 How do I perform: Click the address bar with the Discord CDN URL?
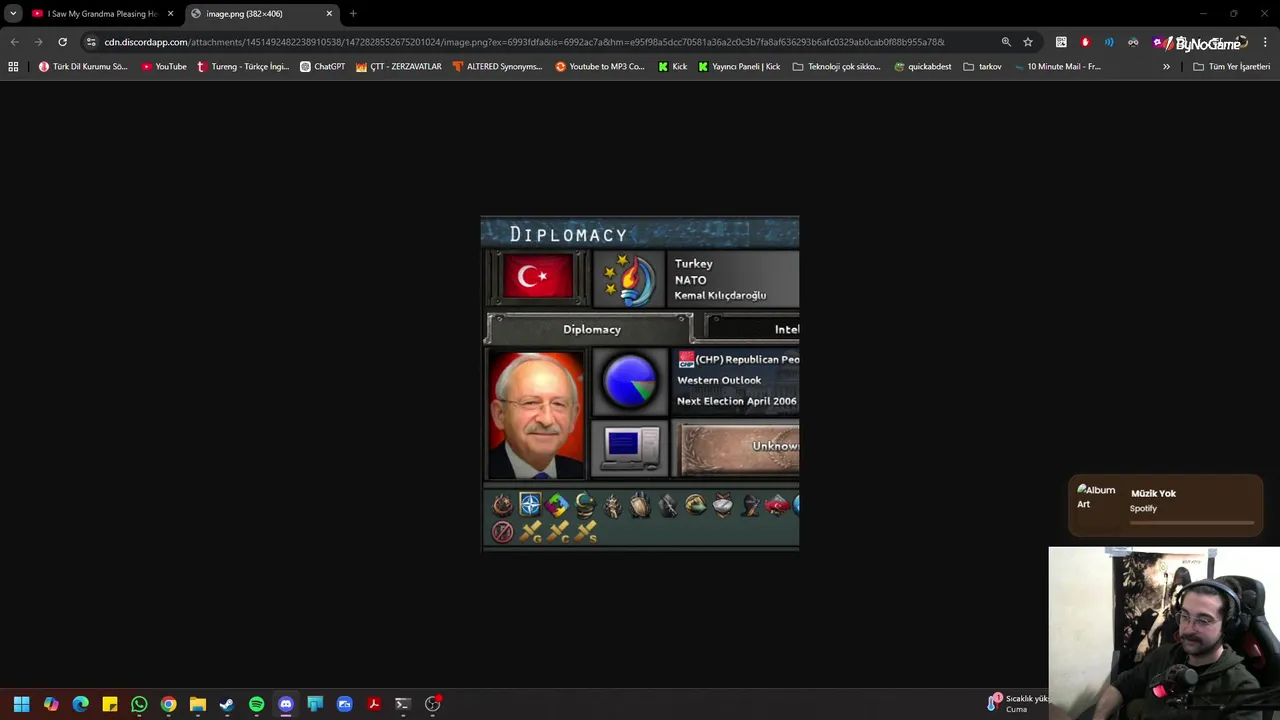(524, 42)
